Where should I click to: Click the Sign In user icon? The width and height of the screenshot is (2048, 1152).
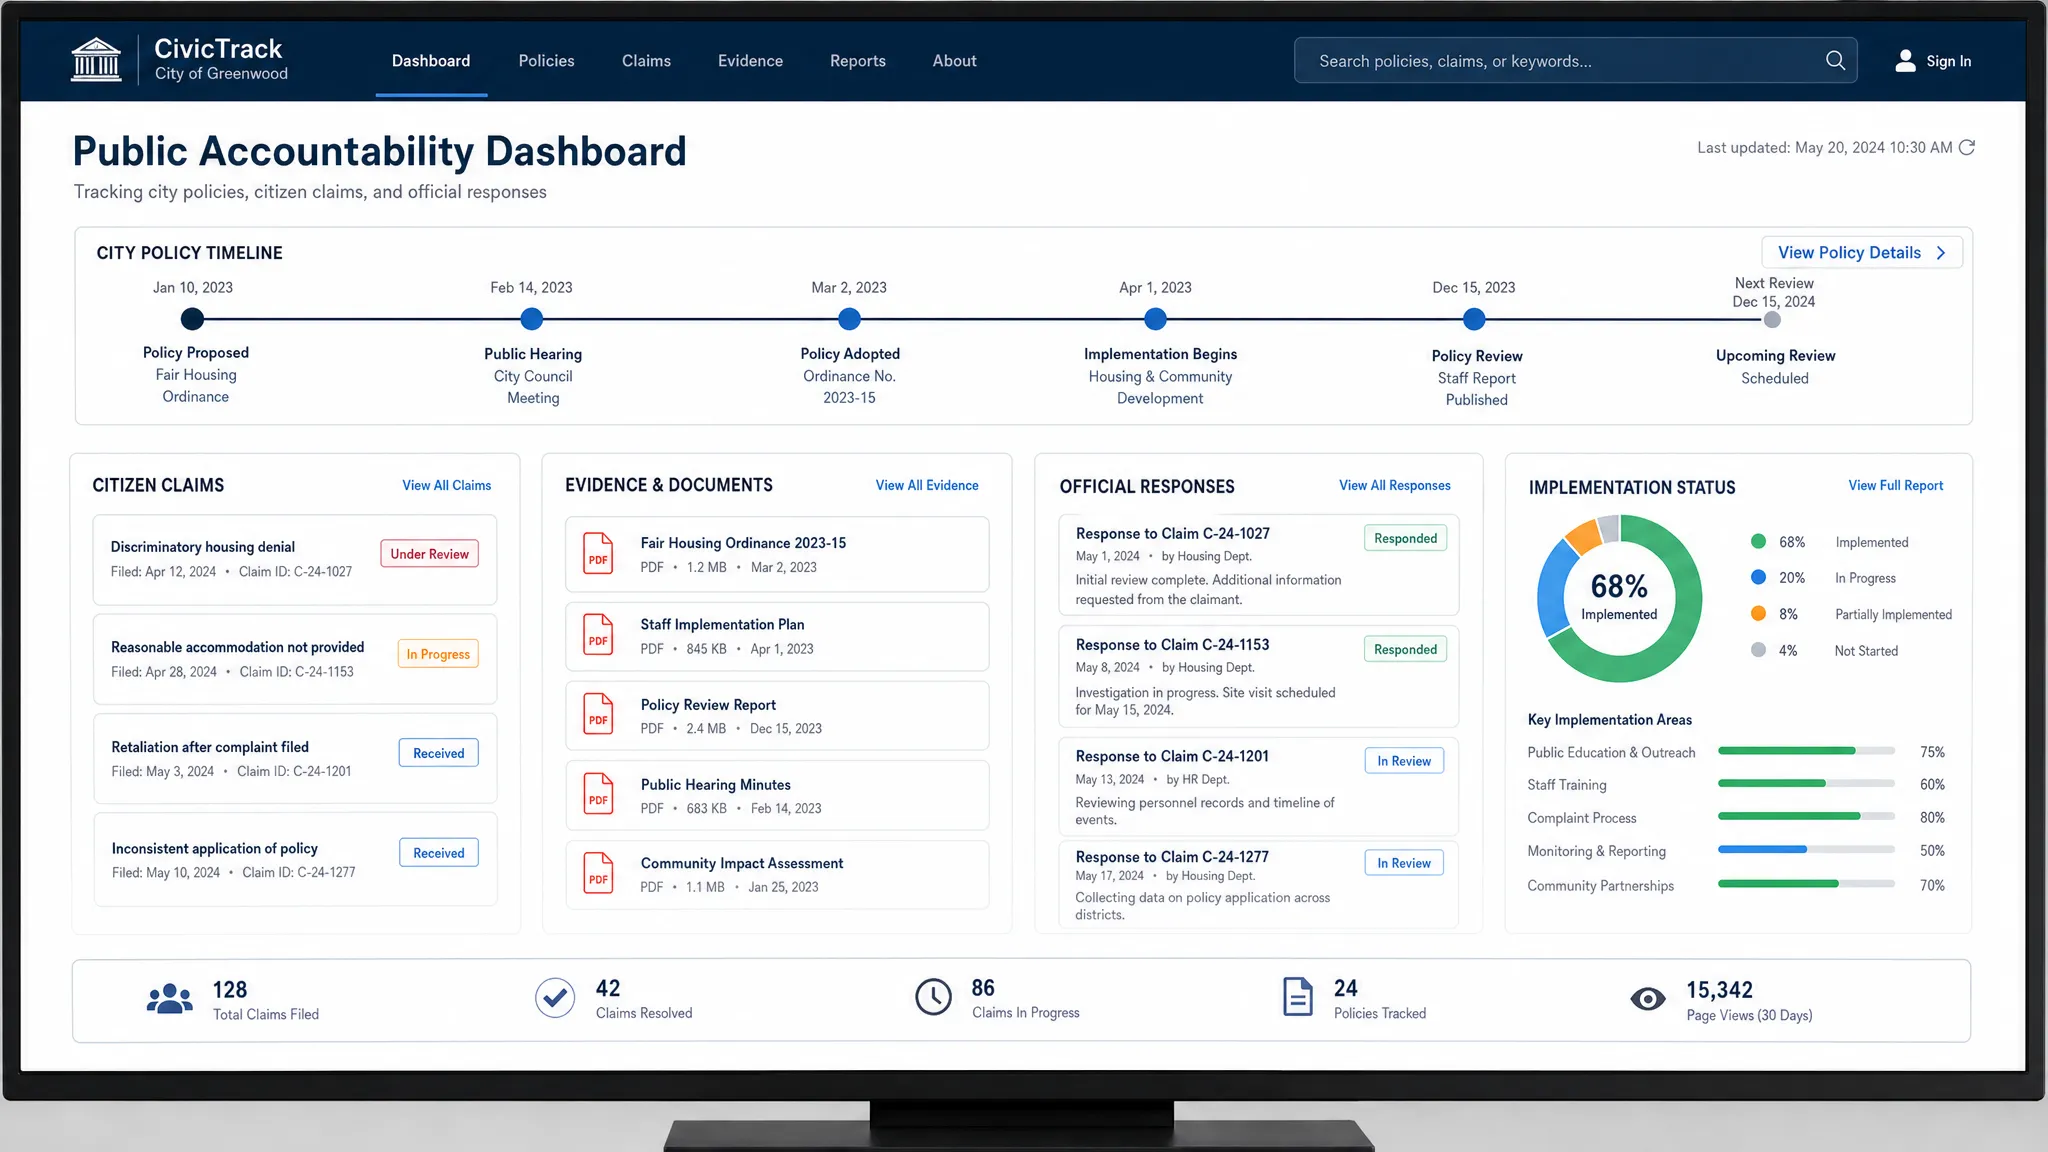tap(1906, 61)
